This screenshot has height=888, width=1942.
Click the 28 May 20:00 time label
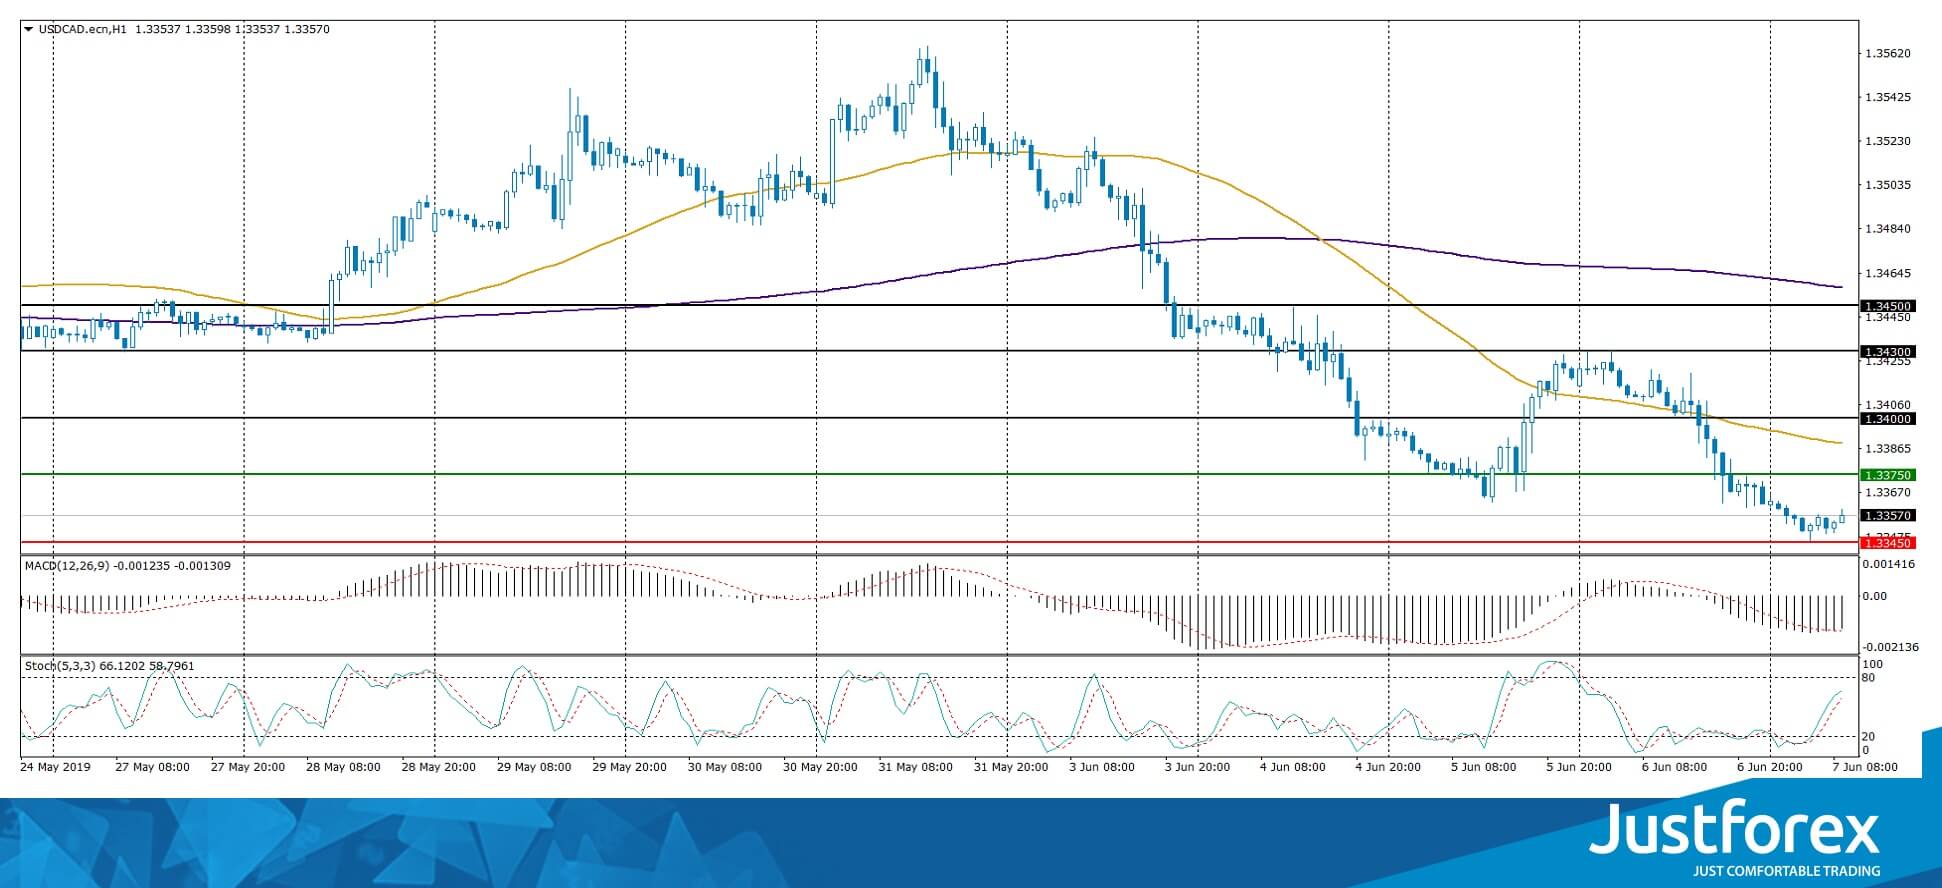click(x=438, y=767)
